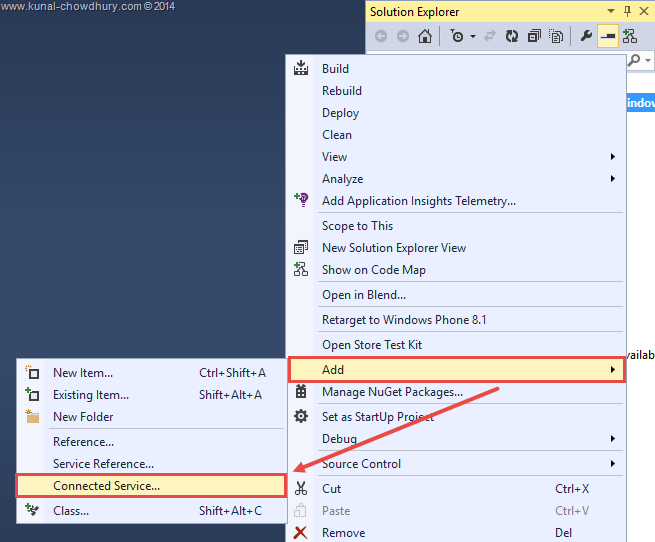The image size is (655, 542).
Task: Click the View Code Map toolbar icon
Action: [630, 36]
